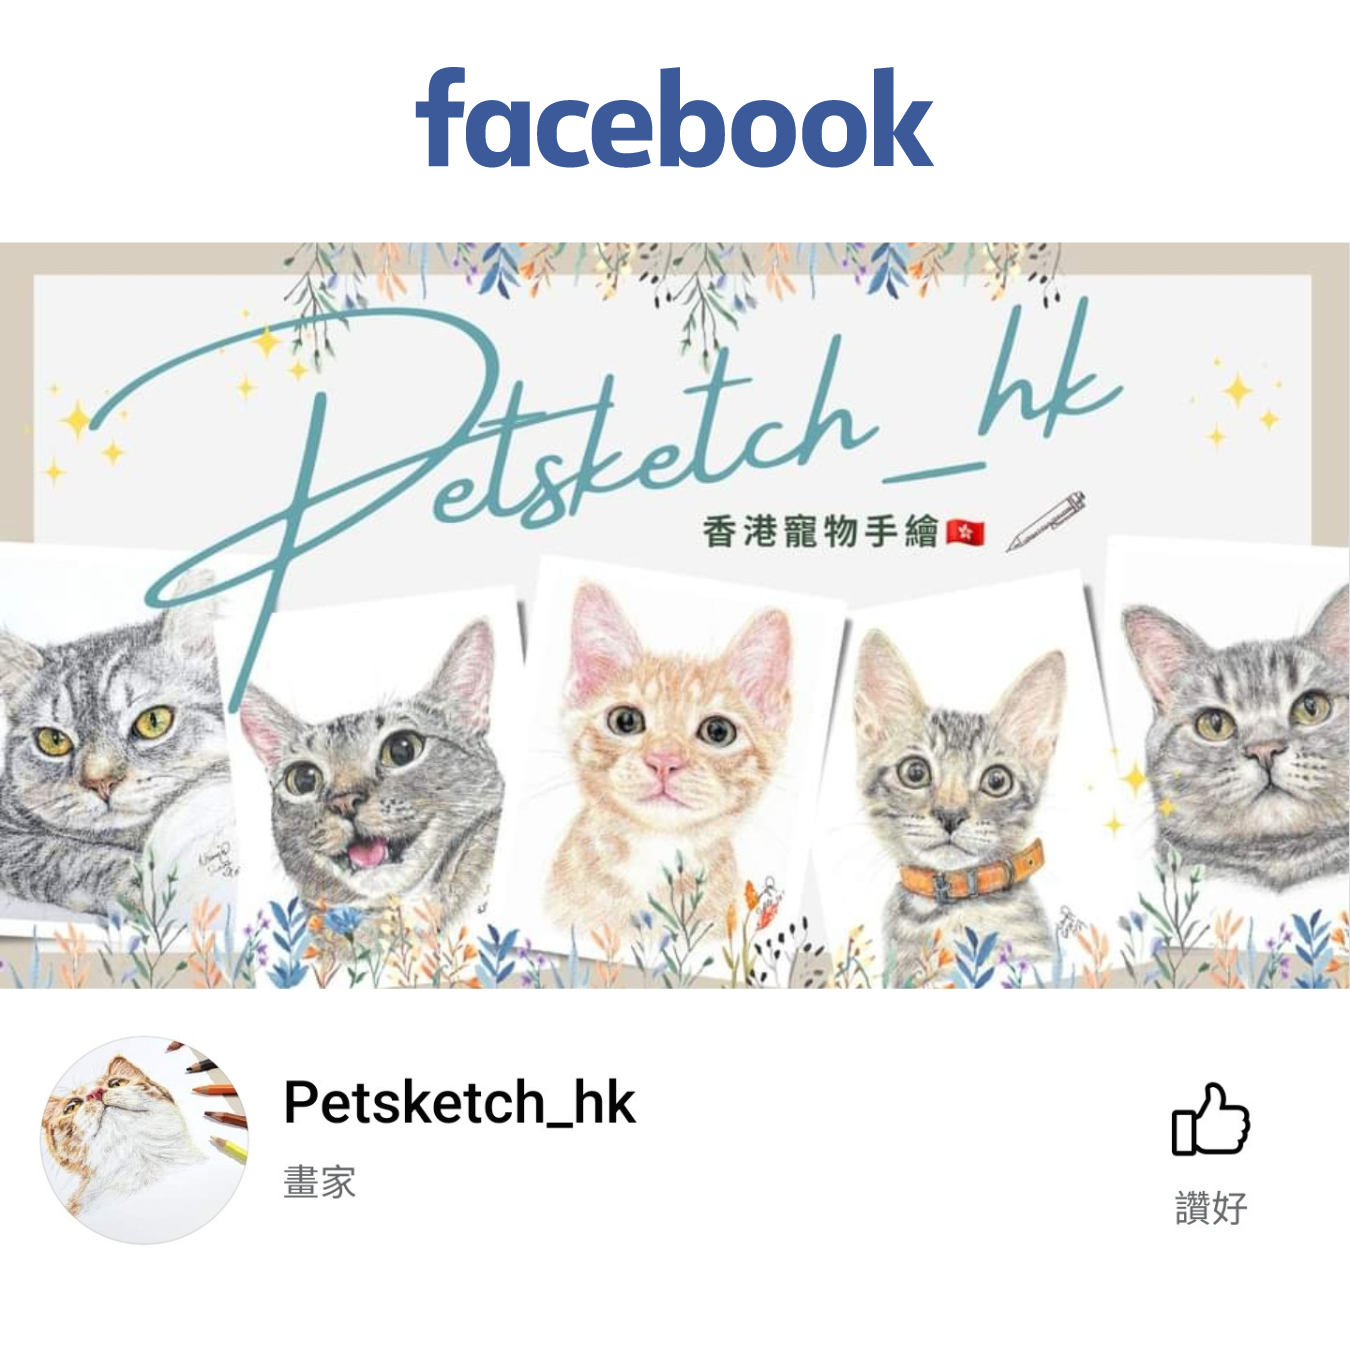1350x1350 pixels.
Task: Click the Hong Kong flag icon
Action: click(965, 533)
